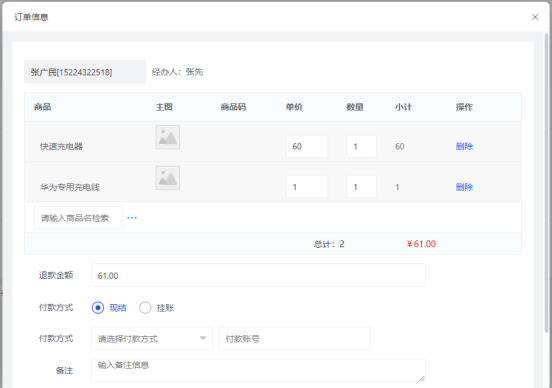Click the 订单信息 dialog title
The image size is (552, 388).
point(31,17)
